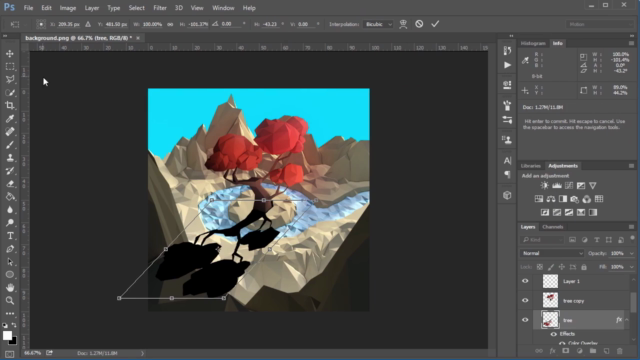Select the Healing Brush tool
The height and width of the screenshot is (360, 640).
(10, 132)
